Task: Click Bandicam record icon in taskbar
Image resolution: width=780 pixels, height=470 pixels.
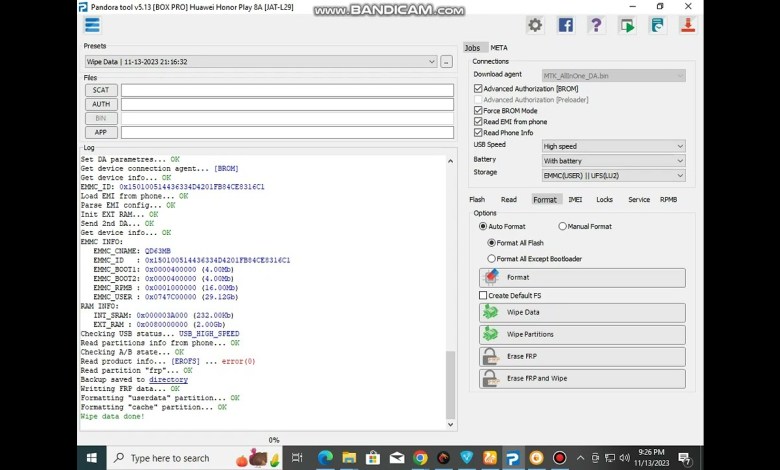Action: click(x=560, y=458)
